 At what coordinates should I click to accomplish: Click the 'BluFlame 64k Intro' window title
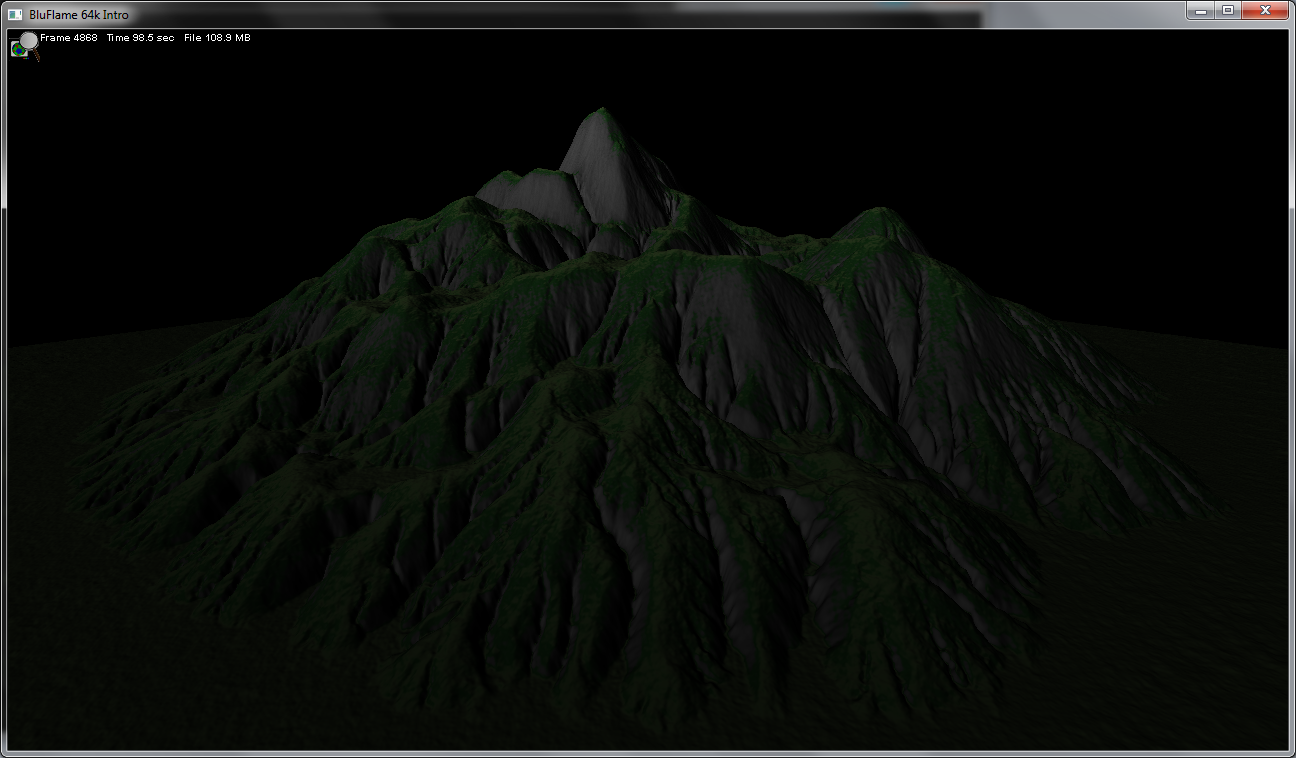(x=79, y=14)
